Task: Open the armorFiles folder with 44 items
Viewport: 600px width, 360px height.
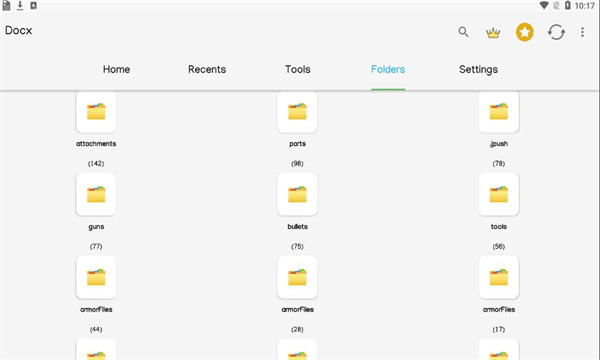Action: (96, 277)
